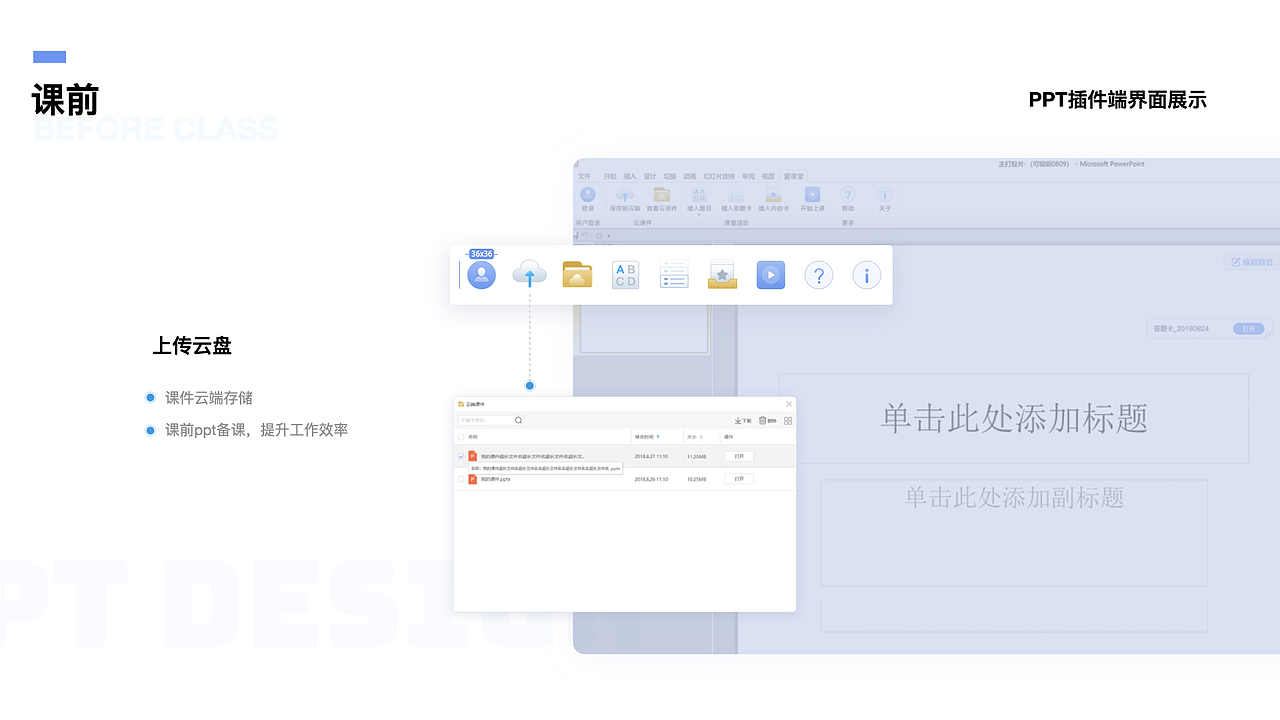Switch to grid view icon in cloud dialog
The image size is (1280, 720).
coord(788,421)
